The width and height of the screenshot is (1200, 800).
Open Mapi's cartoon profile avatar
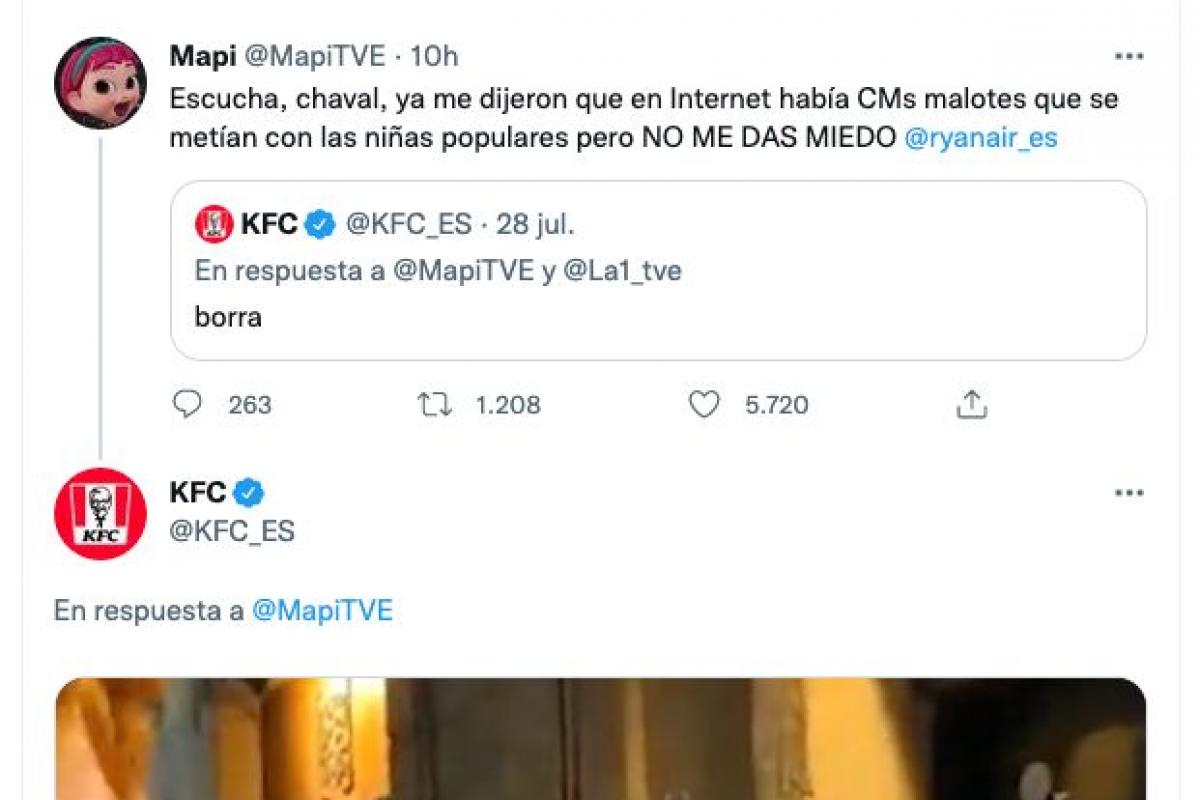(100, 83)
